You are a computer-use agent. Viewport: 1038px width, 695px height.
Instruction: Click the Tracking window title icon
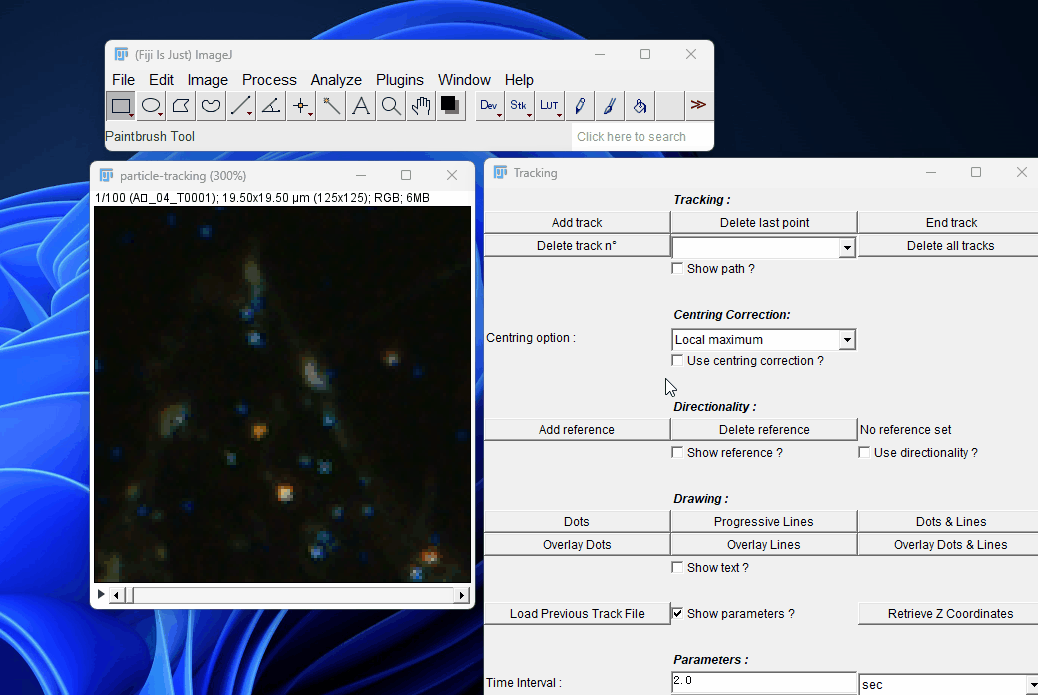(x=500, y=173)
